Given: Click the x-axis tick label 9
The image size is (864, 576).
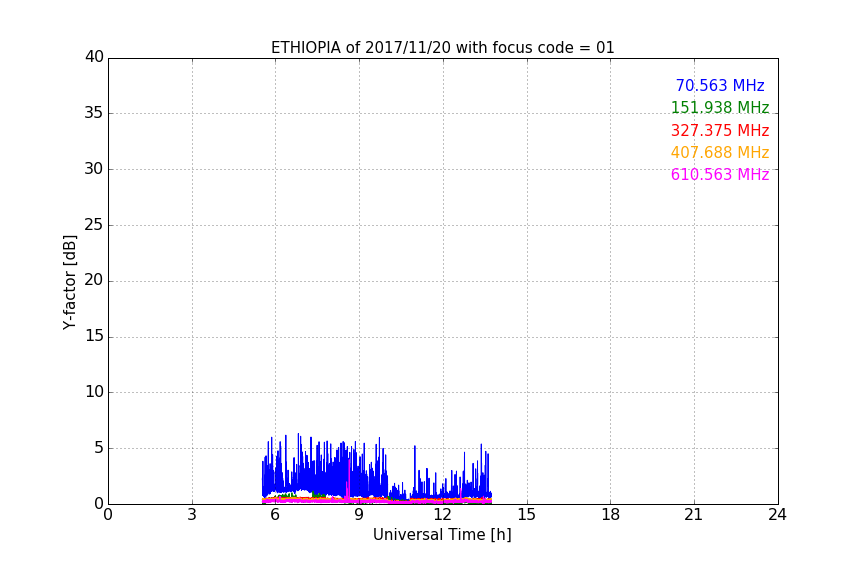Looking at the screenshot, I should 359,515.
